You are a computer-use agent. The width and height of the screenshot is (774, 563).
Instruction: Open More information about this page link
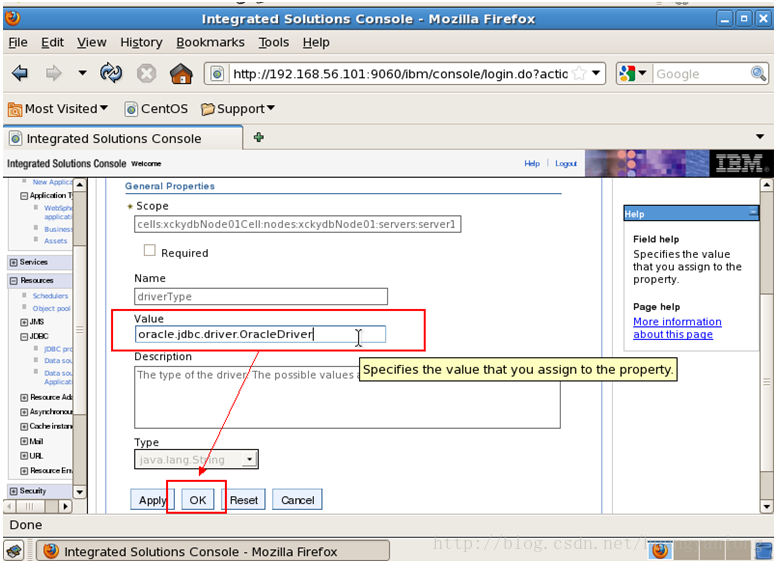coord(677,328)
